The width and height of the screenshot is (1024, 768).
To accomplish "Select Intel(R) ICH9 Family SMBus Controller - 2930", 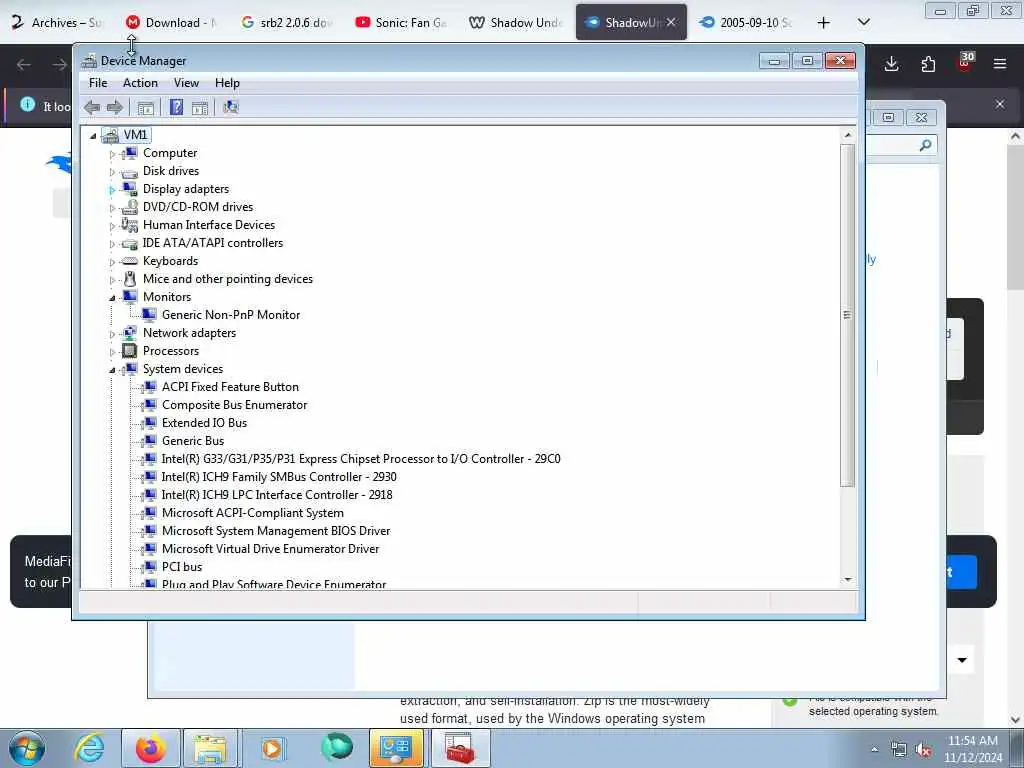I will (x=279, y=477).
